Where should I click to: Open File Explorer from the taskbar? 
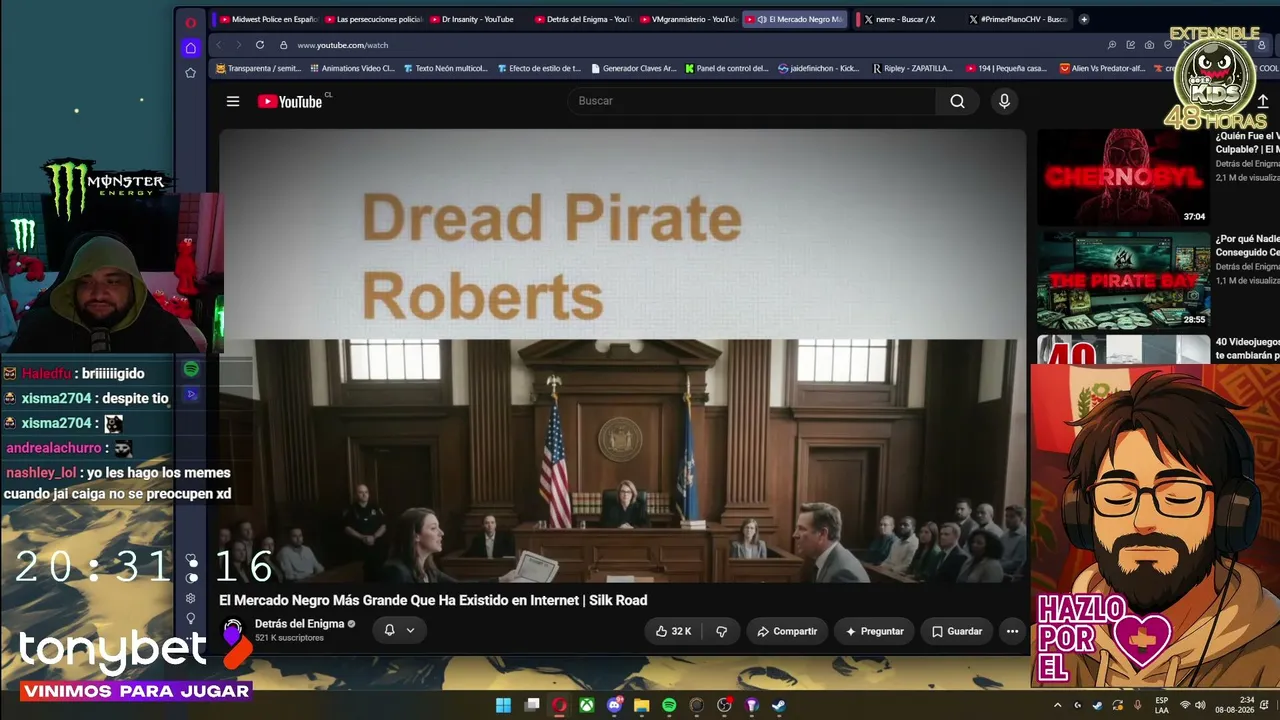642,705
